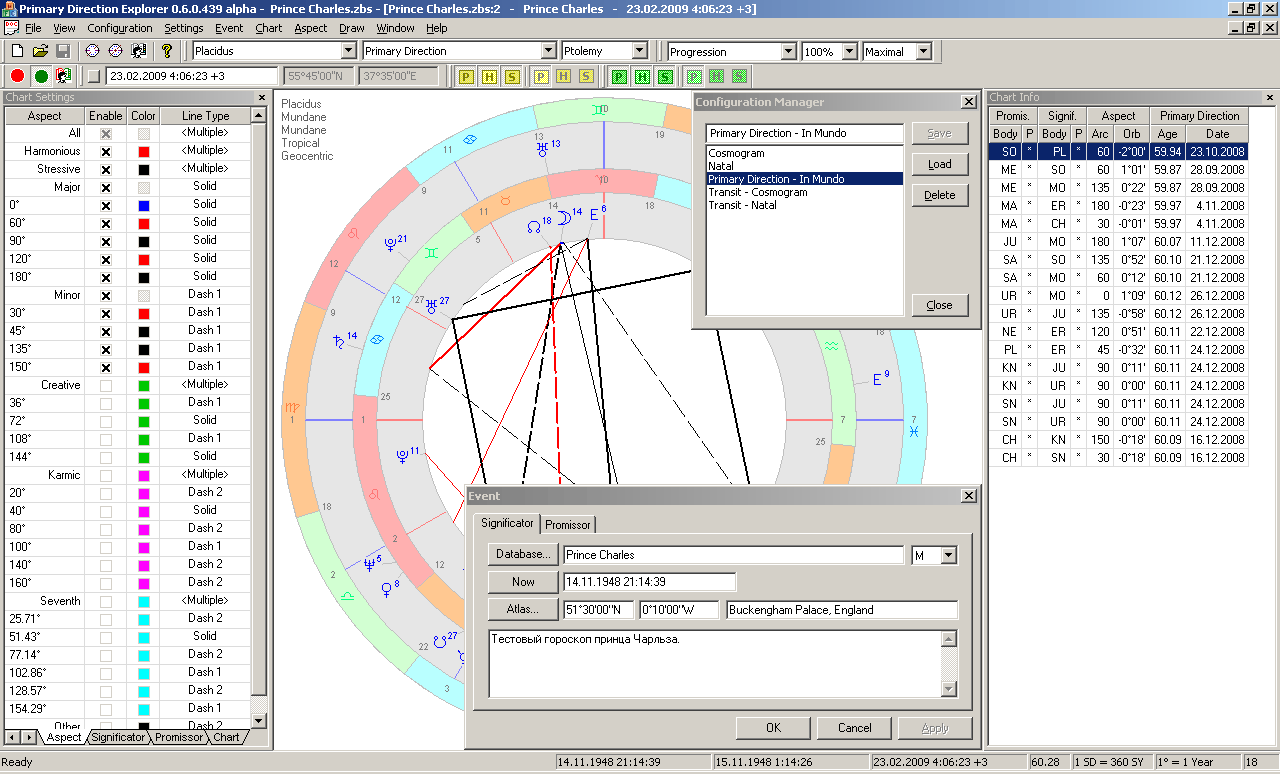
Task: Click the Database... button
Action: click(x=523, y=554)
